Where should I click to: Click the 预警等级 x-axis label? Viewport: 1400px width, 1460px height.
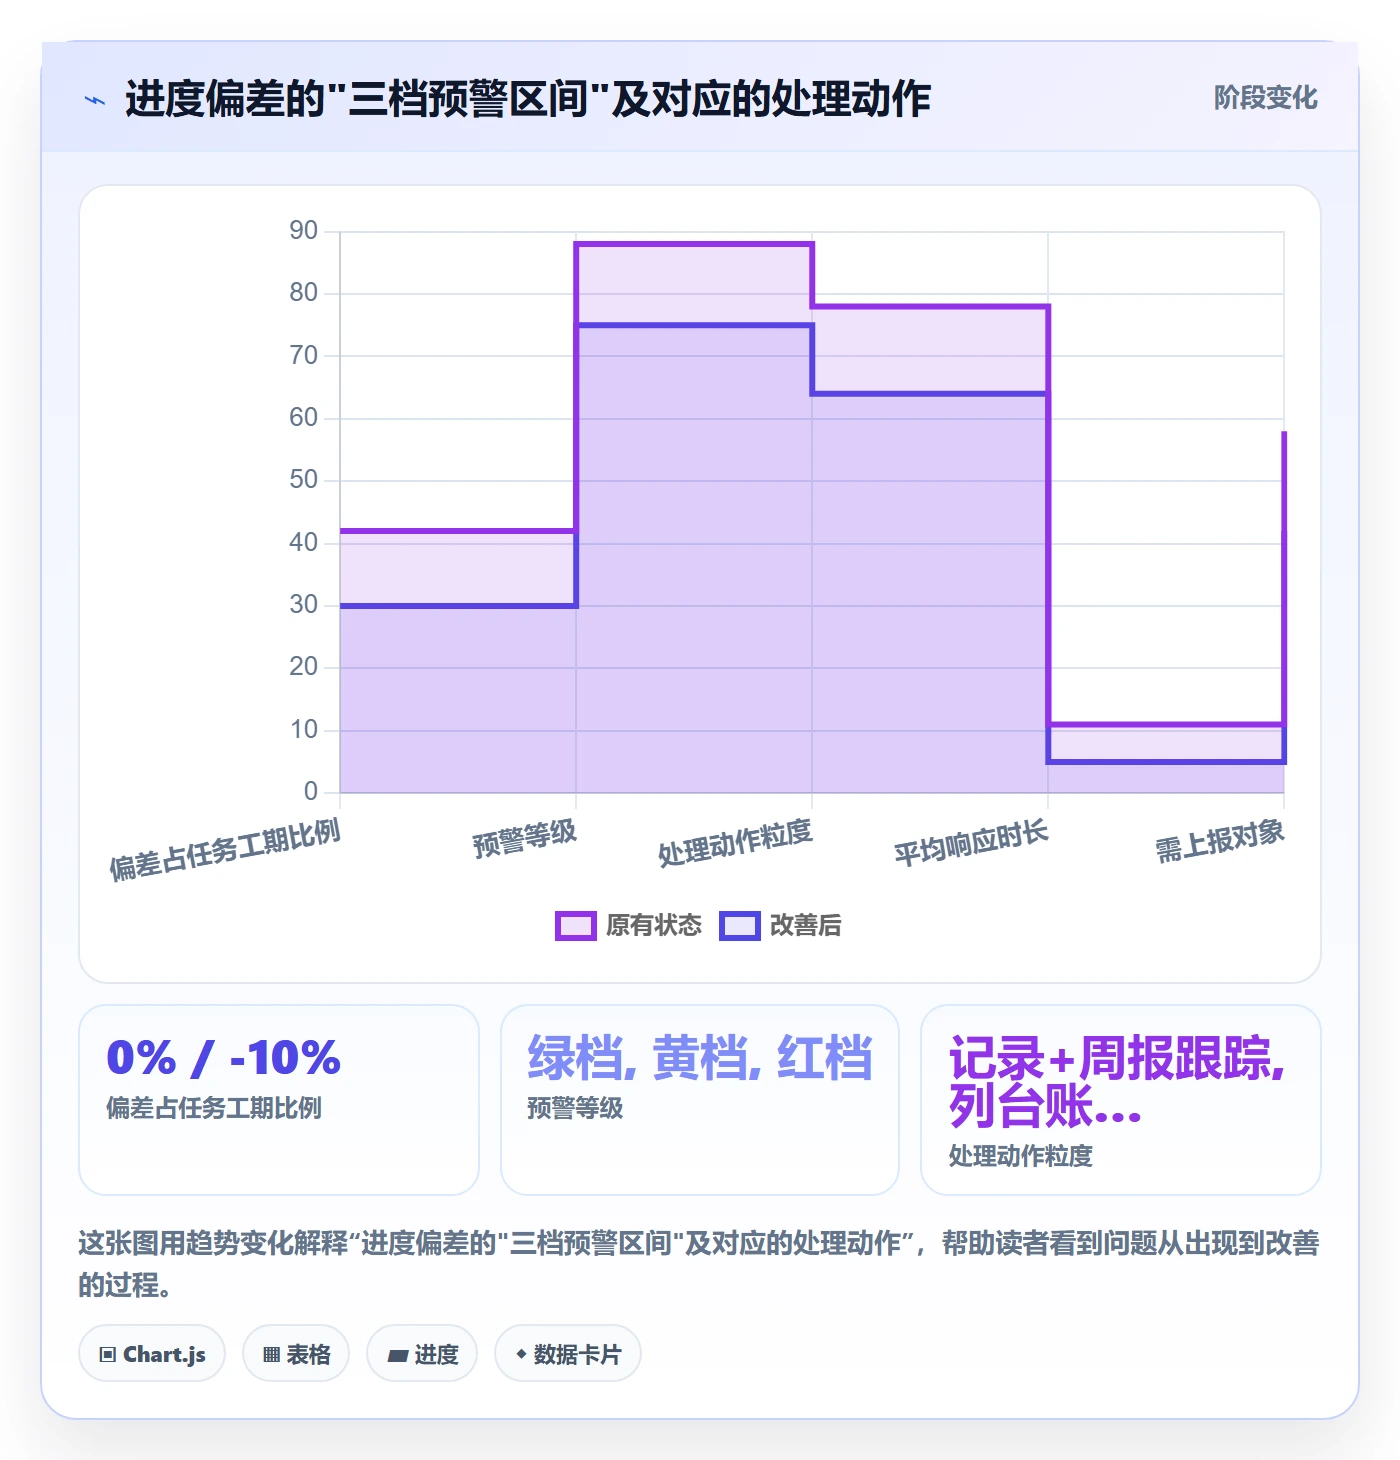(525, 839)
